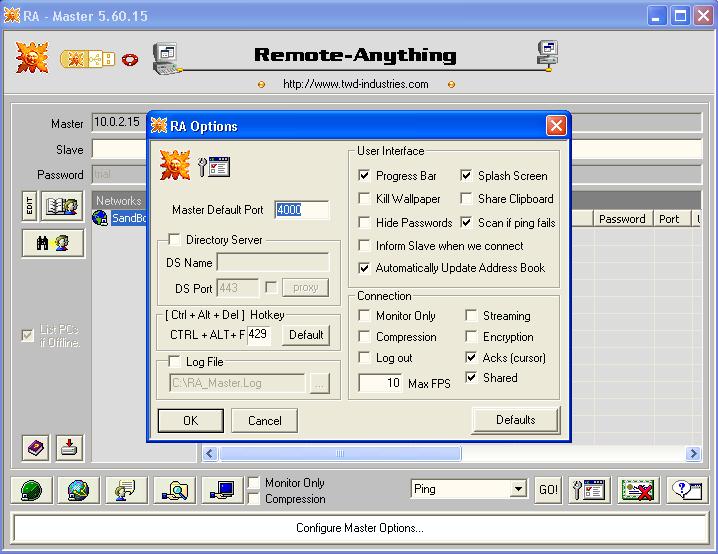Click the certificate with red X icon
This screenshot has width=718, height=554.
tap(638, 490)
